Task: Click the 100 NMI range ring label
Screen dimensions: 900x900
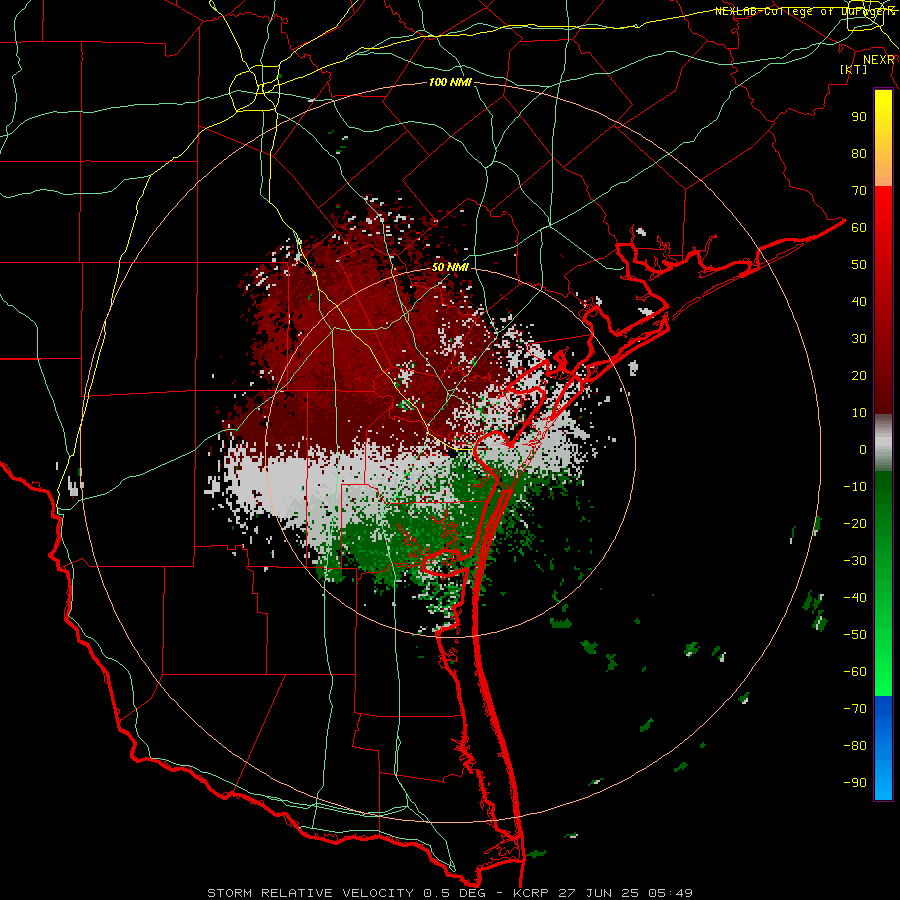Action: 451,83
